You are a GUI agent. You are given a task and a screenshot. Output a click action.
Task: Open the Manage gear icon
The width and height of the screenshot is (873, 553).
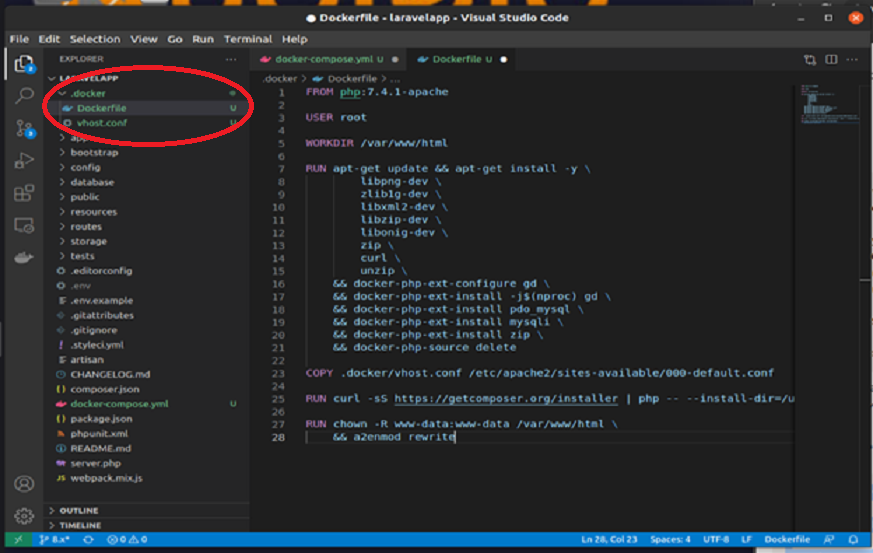point(24,516)
